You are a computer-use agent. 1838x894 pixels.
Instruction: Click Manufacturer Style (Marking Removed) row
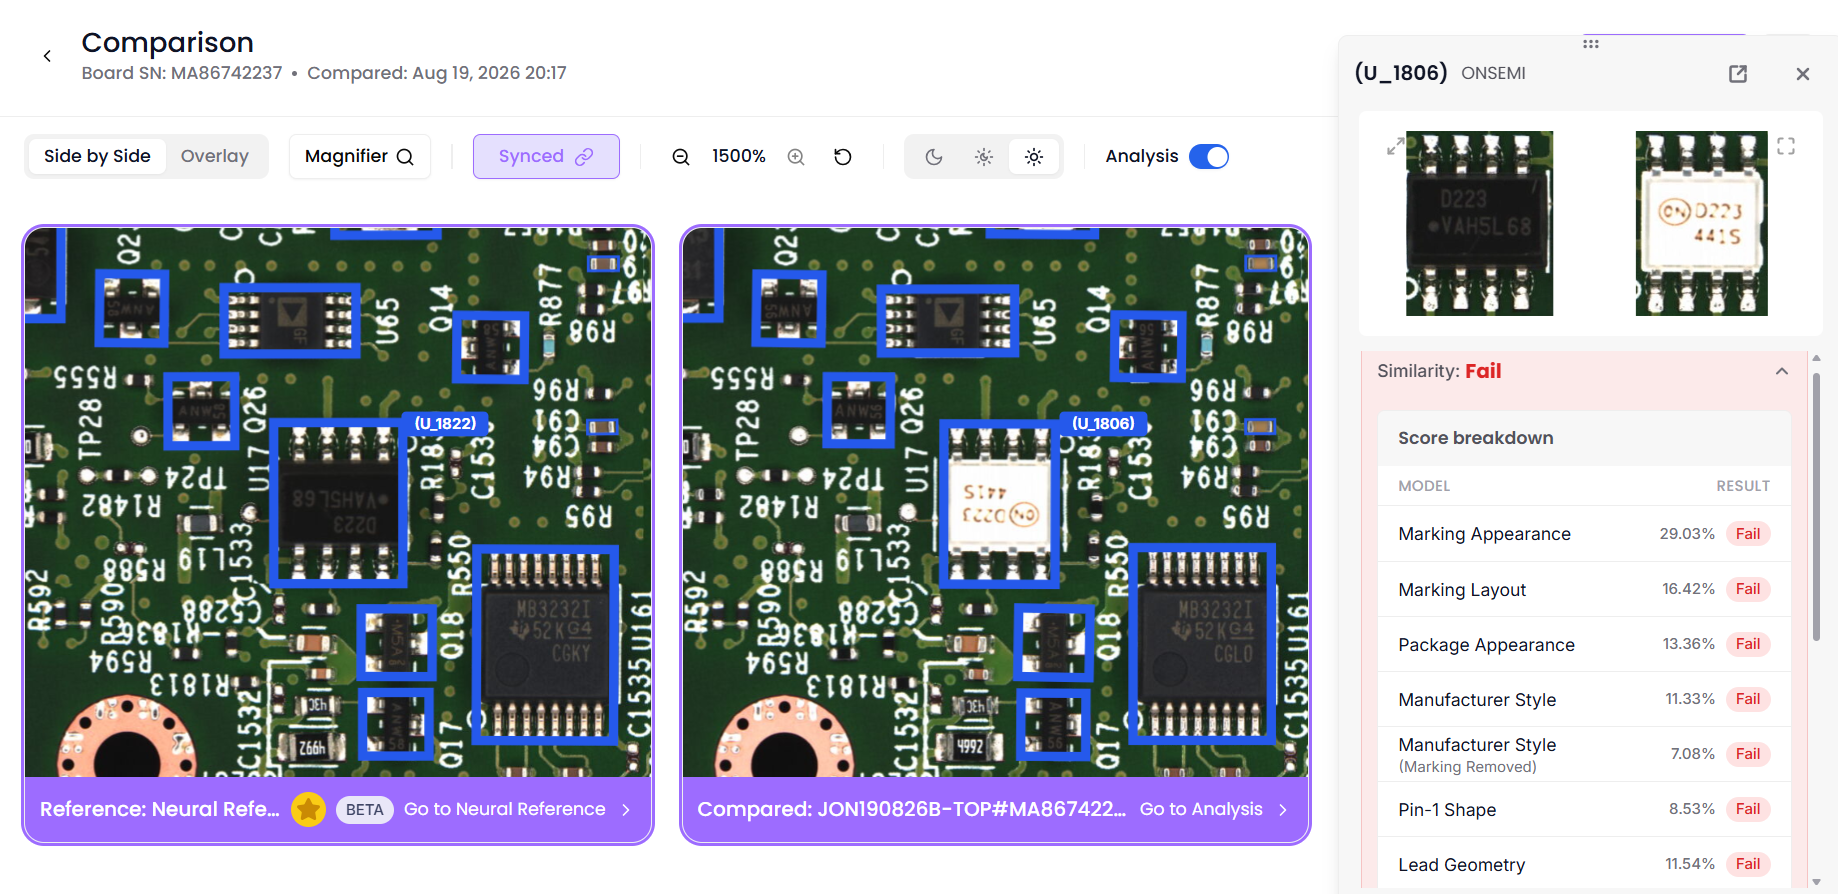pos(1584,754)
